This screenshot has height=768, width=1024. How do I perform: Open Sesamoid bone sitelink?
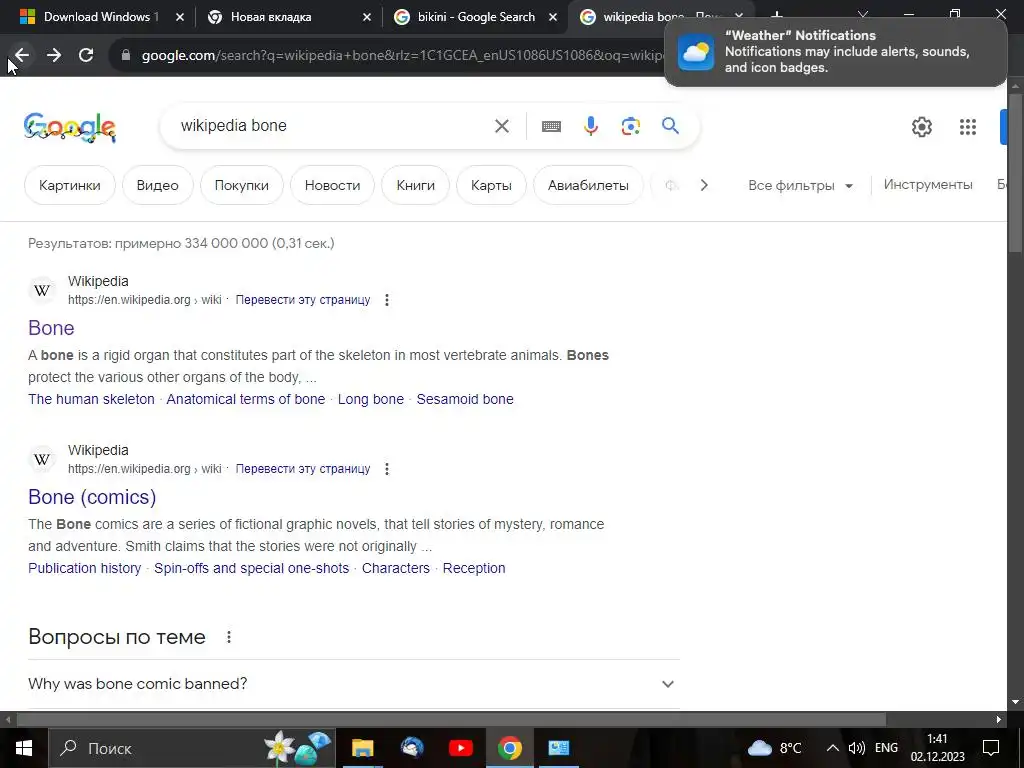click(465, 399)
